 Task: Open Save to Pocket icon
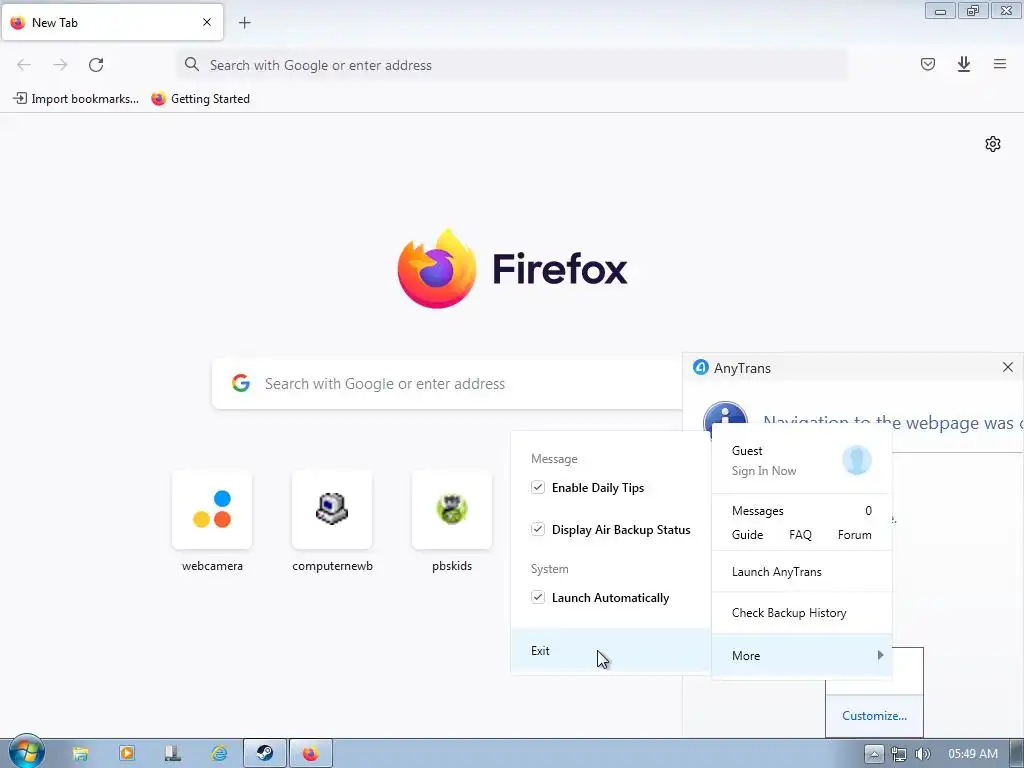[928, 64]
